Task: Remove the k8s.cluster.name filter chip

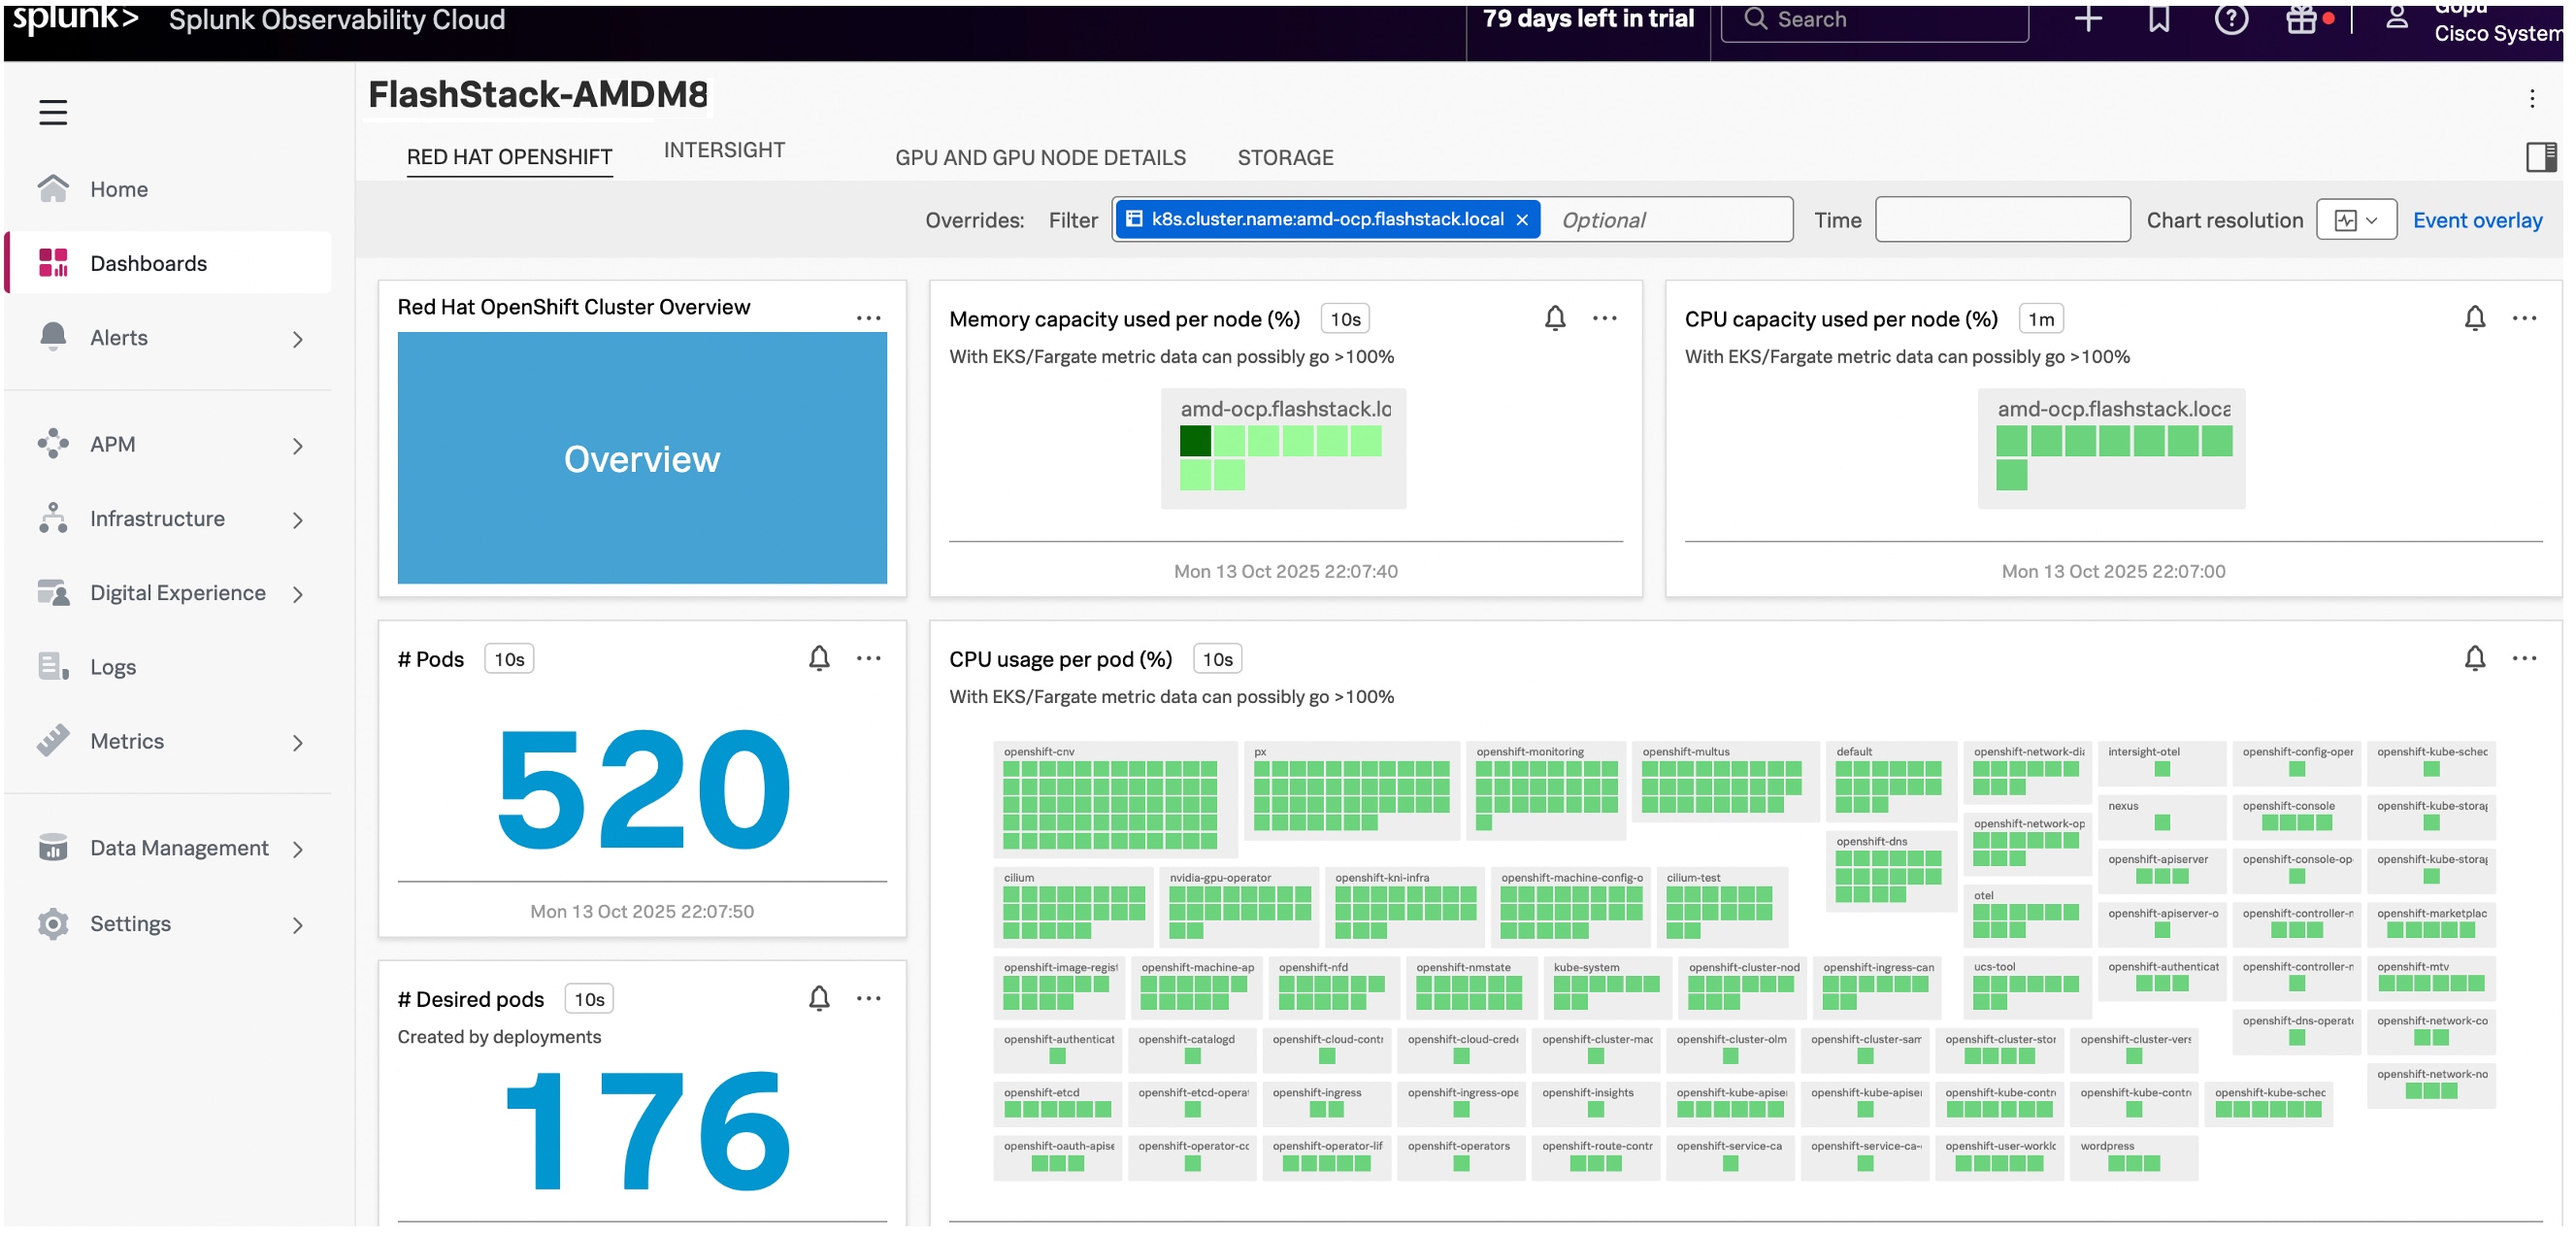Action: tap(1522, 220)
